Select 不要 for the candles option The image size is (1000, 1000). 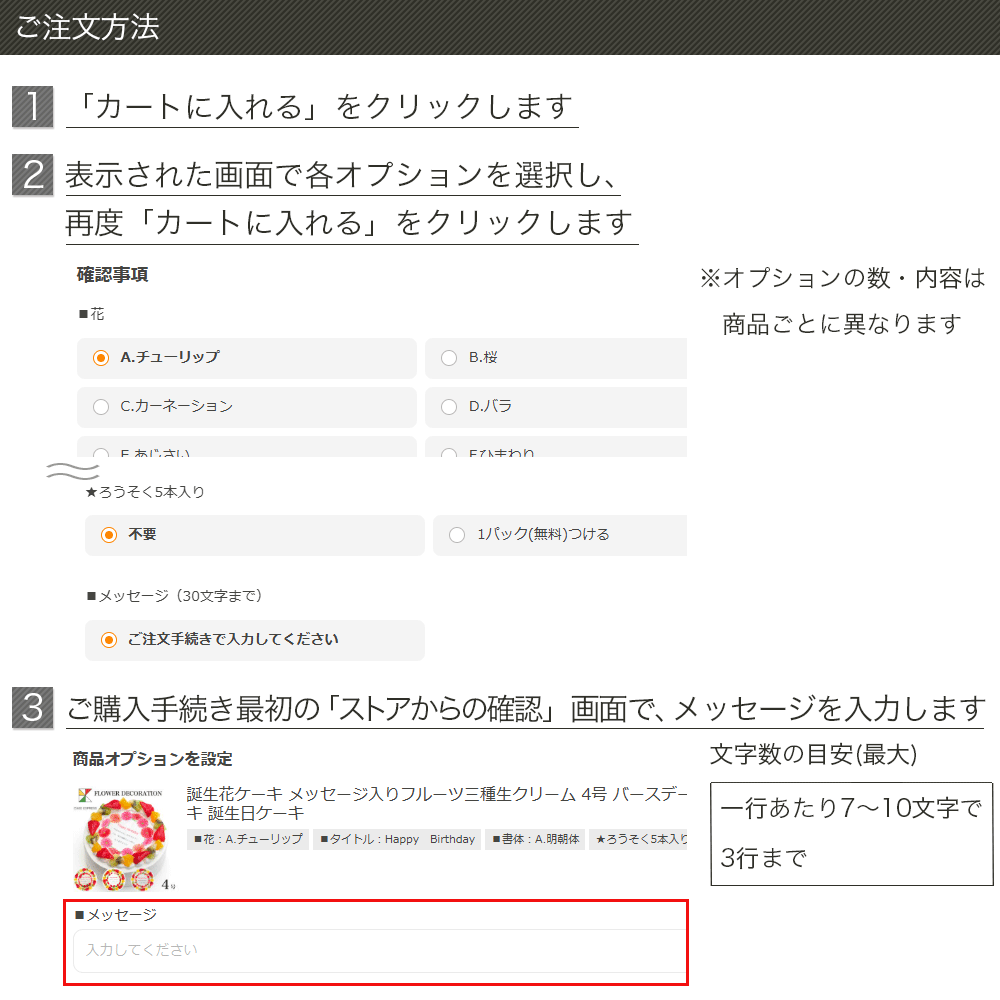point(109,535)
